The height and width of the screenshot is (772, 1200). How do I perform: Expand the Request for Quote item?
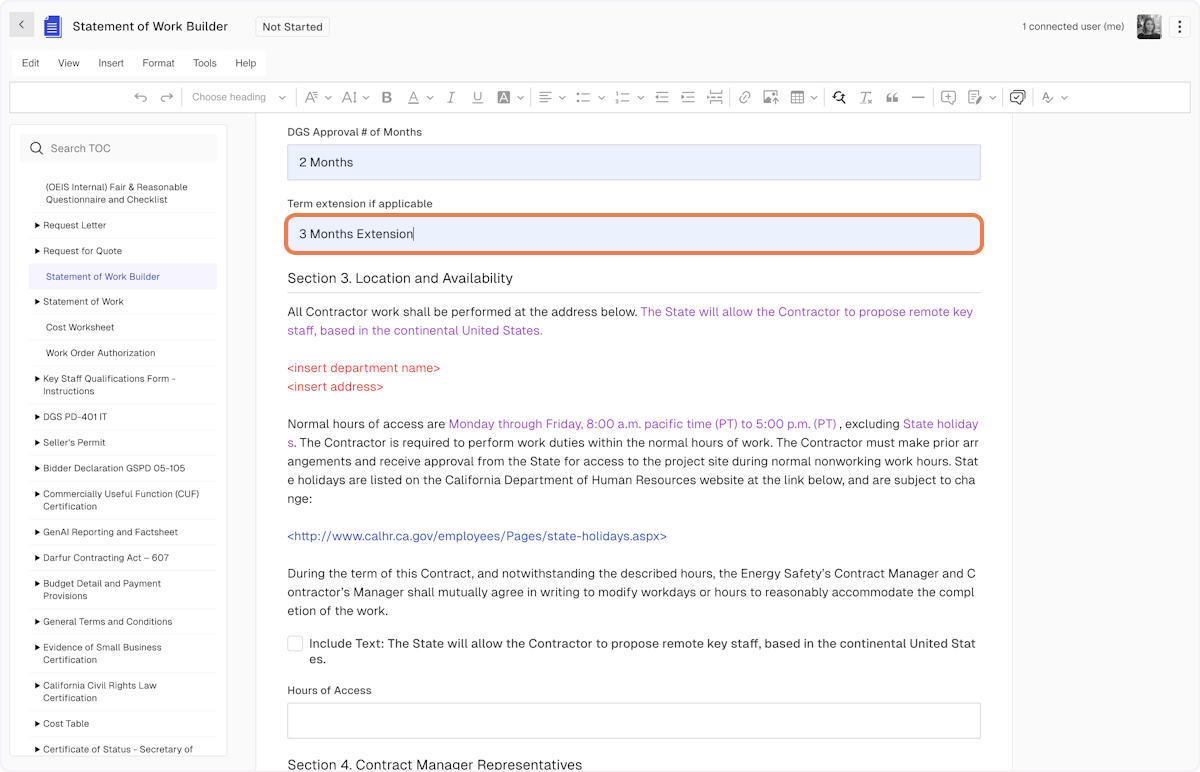38,251
